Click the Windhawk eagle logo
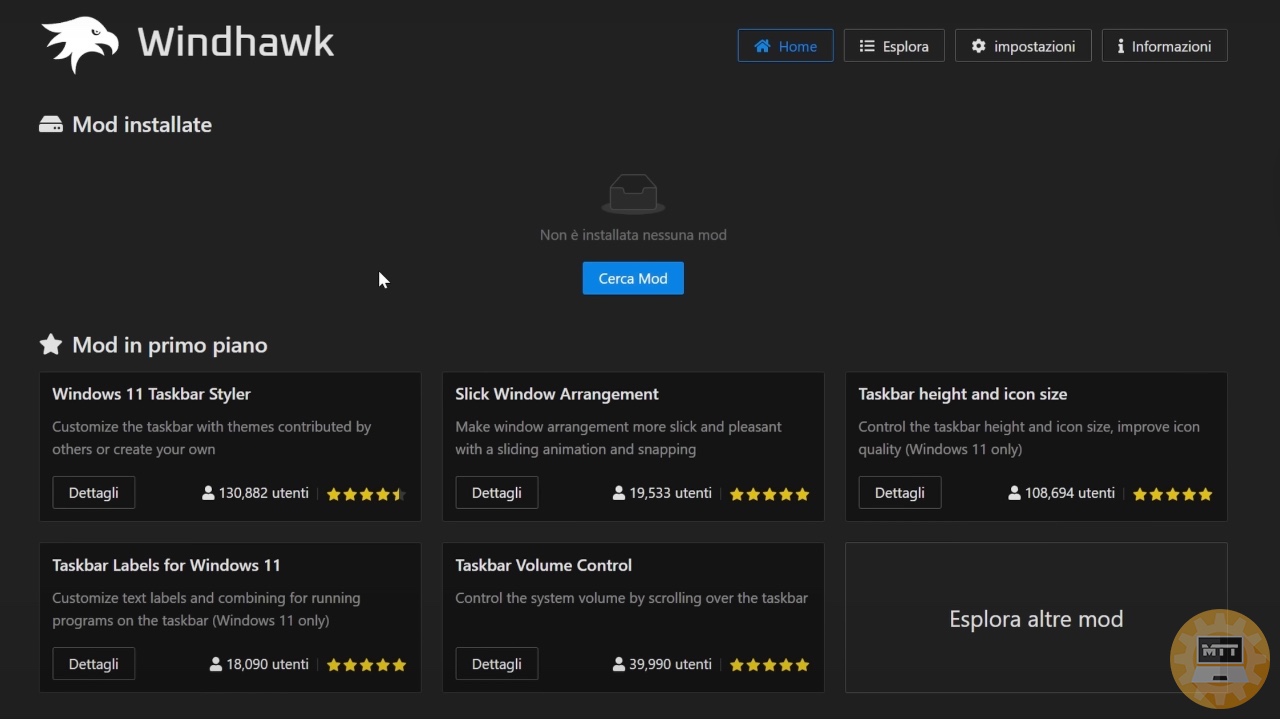 (x=80, y=44)
